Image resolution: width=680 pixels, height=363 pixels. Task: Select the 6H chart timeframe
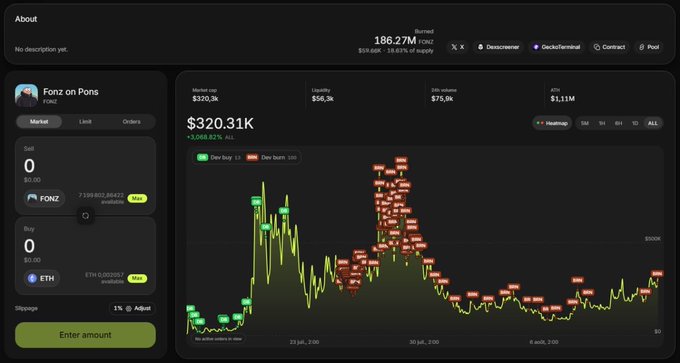[618, 123]
